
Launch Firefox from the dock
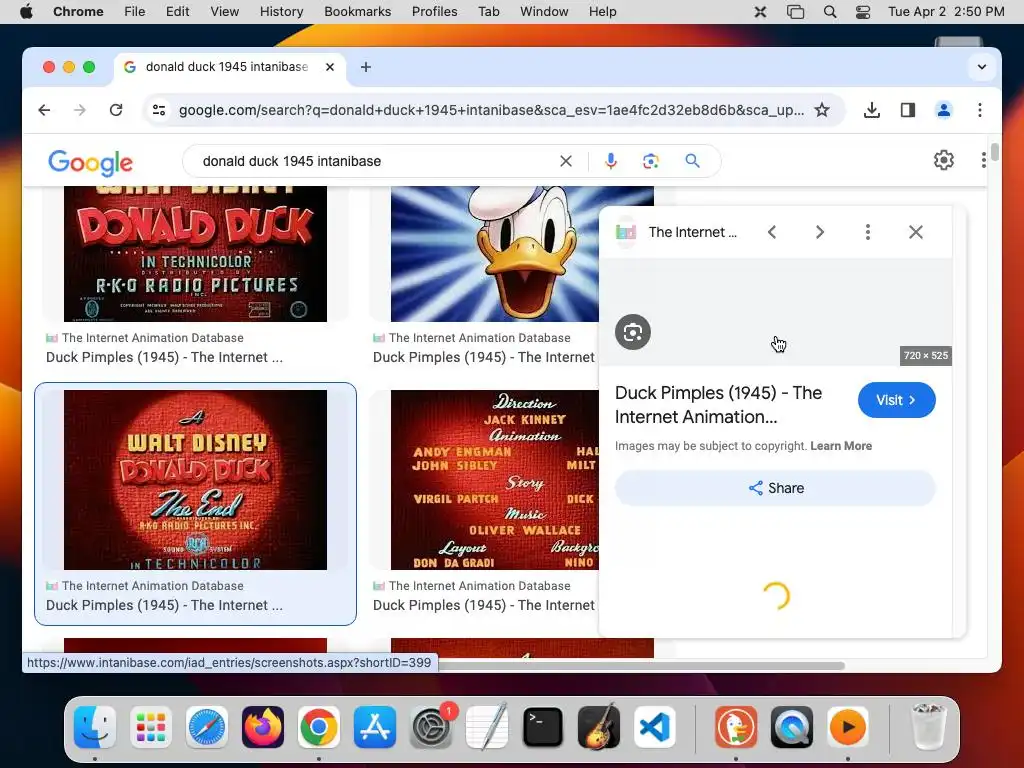pos(263,727)
